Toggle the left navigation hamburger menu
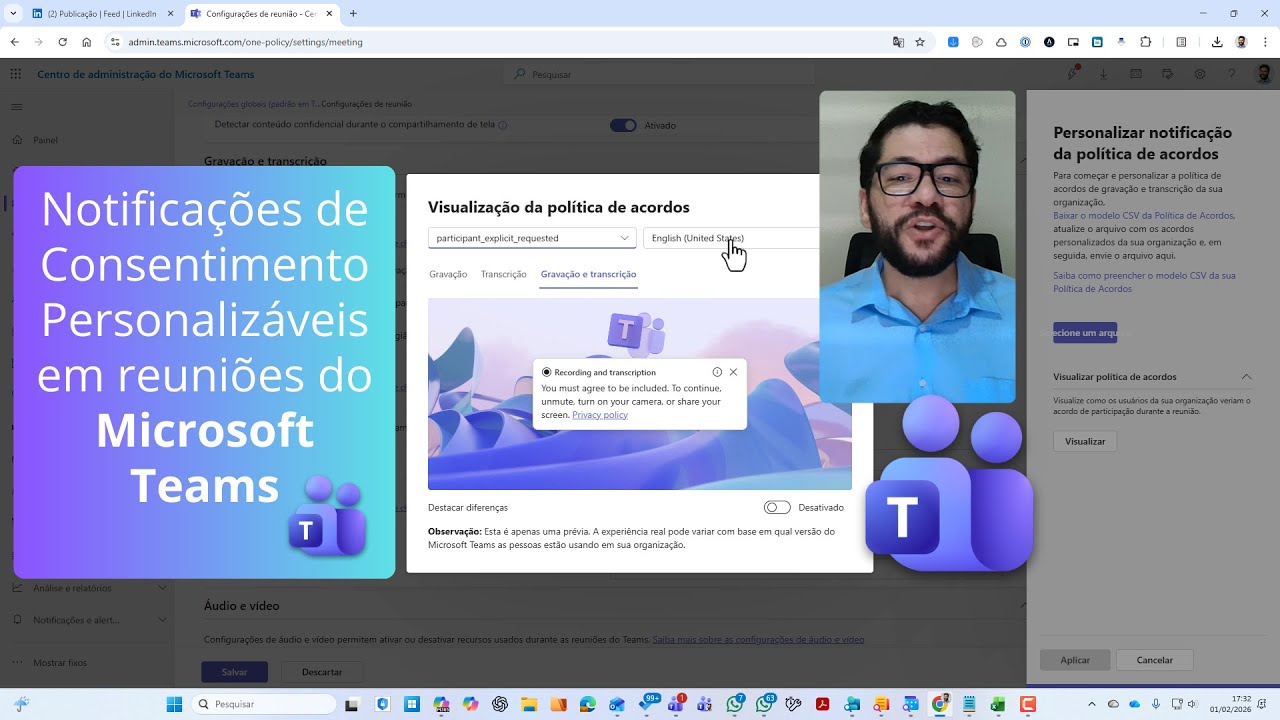This screenshot has height=720, width=1280. point(16,107)
